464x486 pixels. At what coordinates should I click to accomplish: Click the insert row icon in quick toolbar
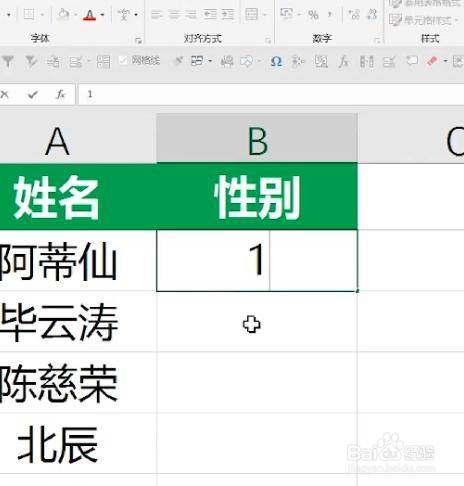(53, 62)
